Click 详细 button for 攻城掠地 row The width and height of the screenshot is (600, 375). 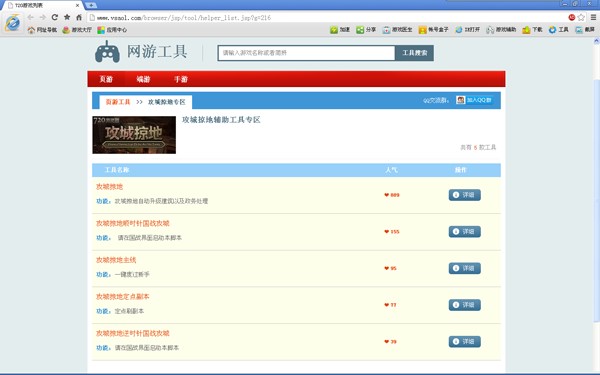pos(465,195)
